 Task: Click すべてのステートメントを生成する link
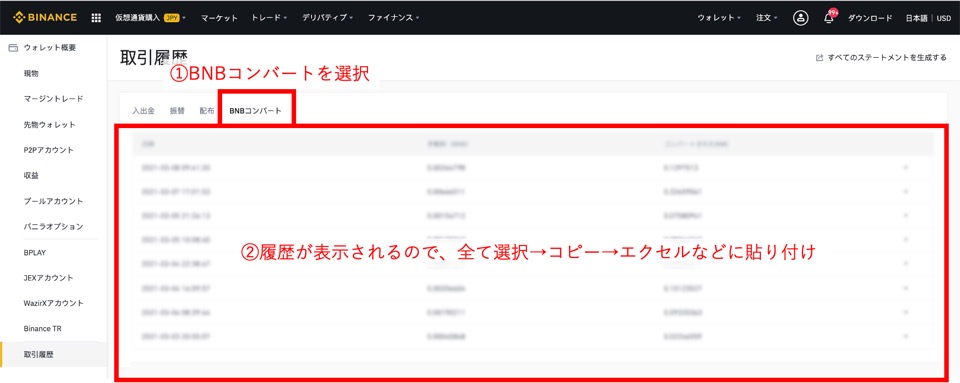[887, 58]
